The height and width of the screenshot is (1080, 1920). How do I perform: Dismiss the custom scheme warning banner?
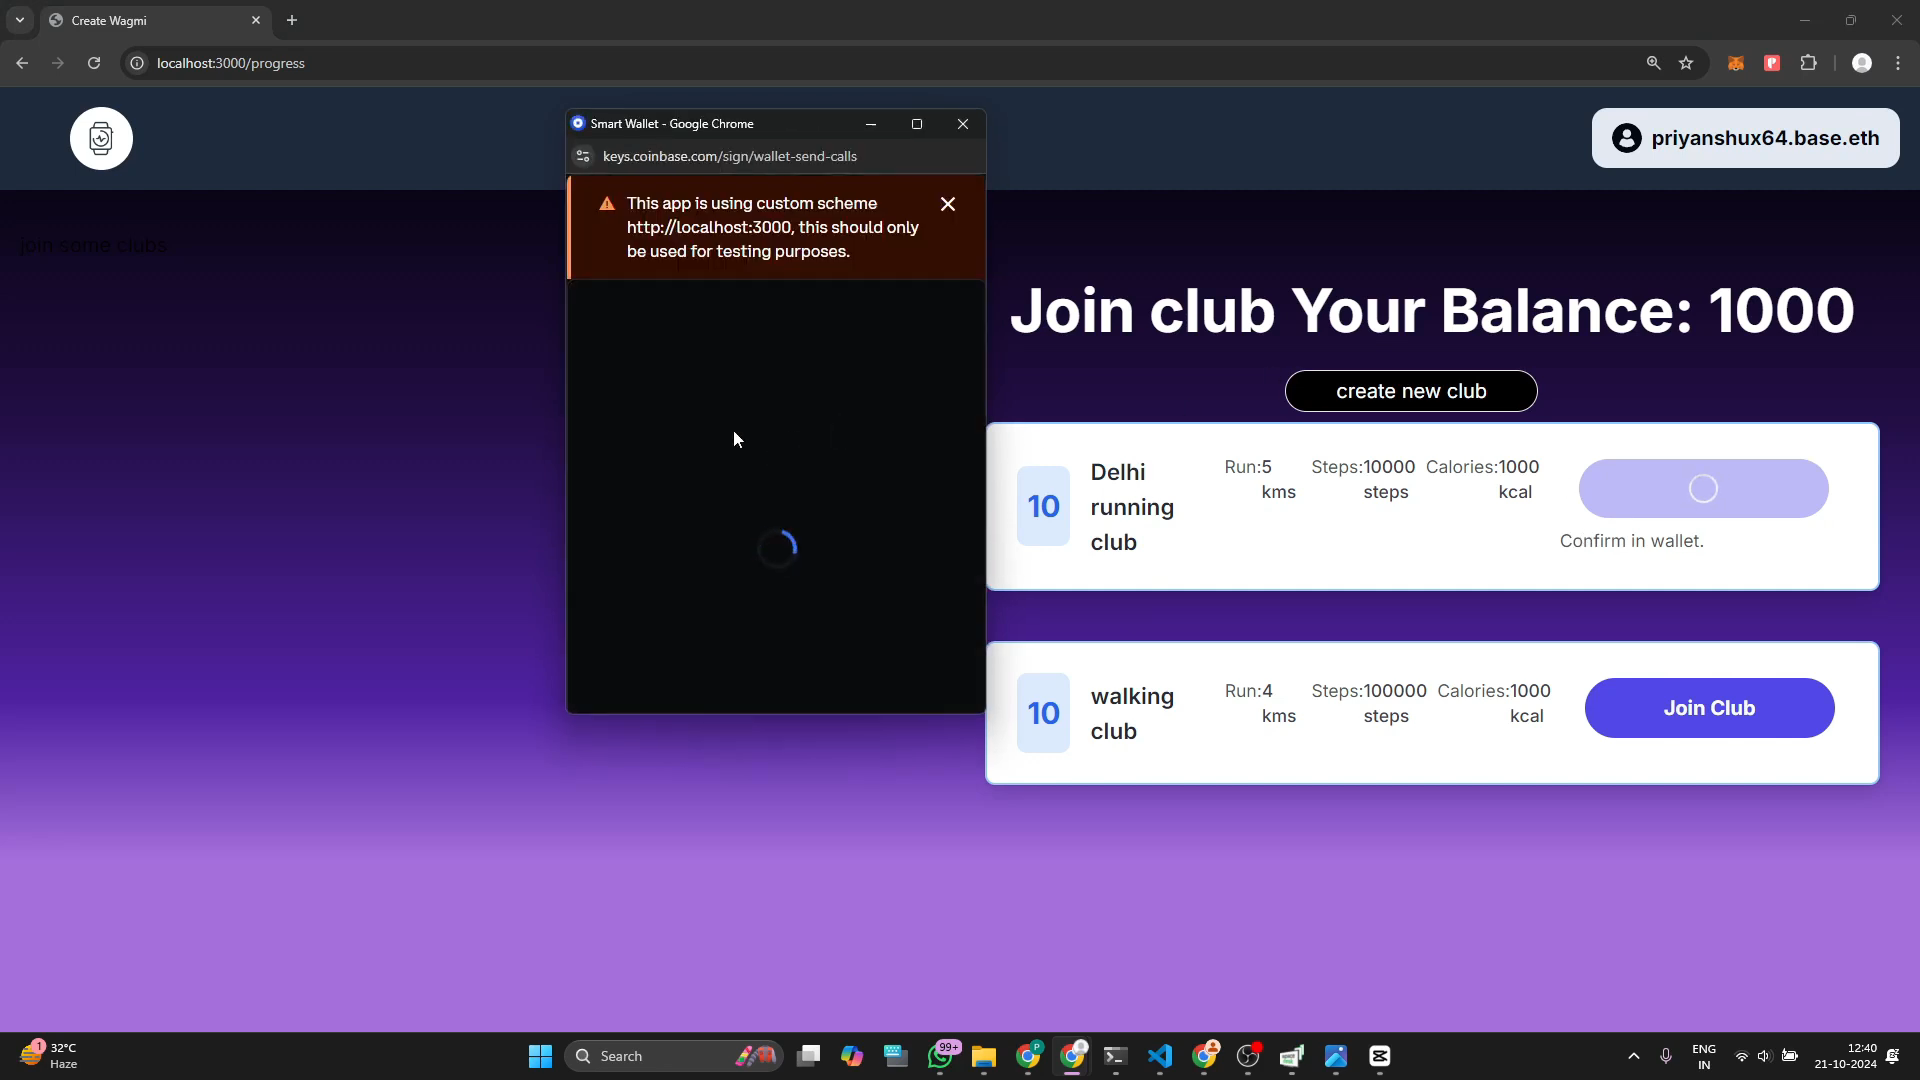coord(948,204)
